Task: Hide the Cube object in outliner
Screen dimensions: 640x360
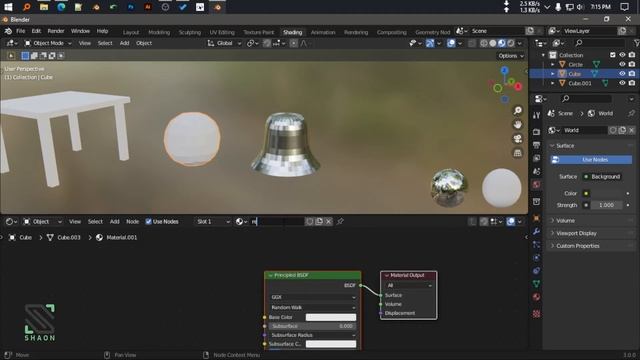Action: [x=622, y=74]
